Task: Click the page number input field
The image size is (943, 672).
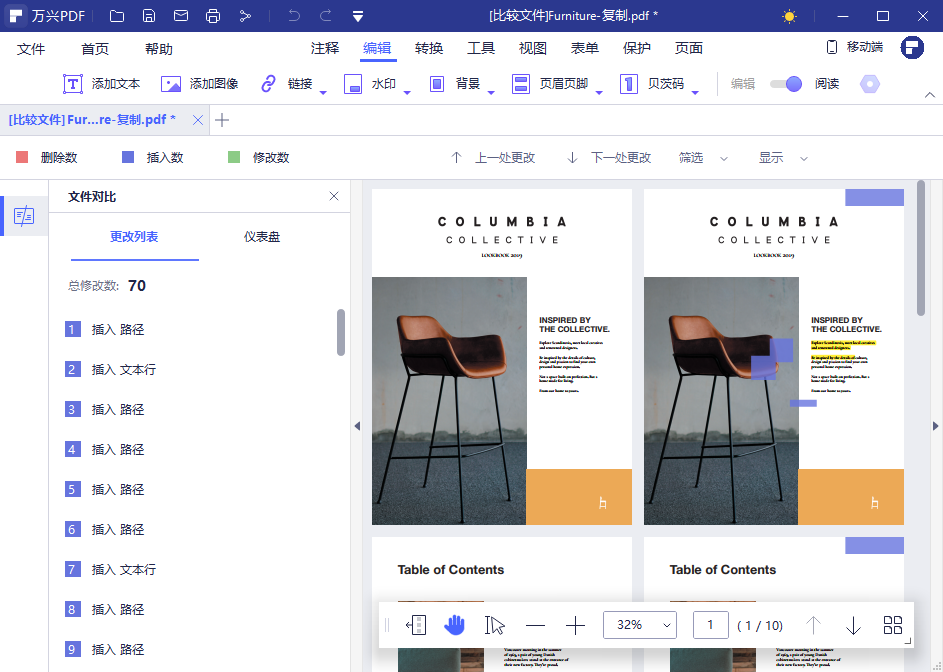Action: click(710, 624)
